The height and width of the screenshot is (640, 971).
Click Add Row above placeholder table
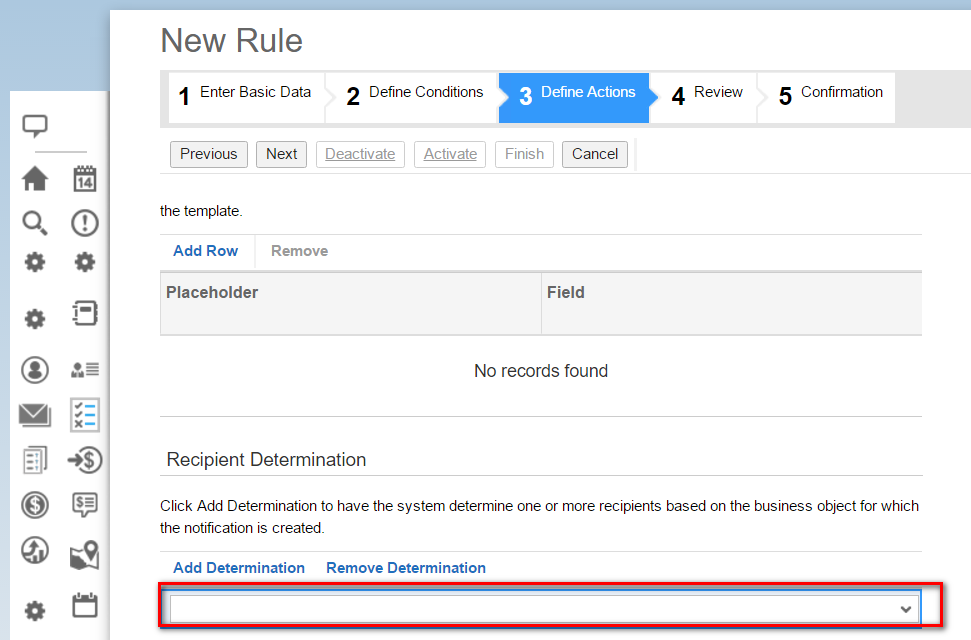206,251
